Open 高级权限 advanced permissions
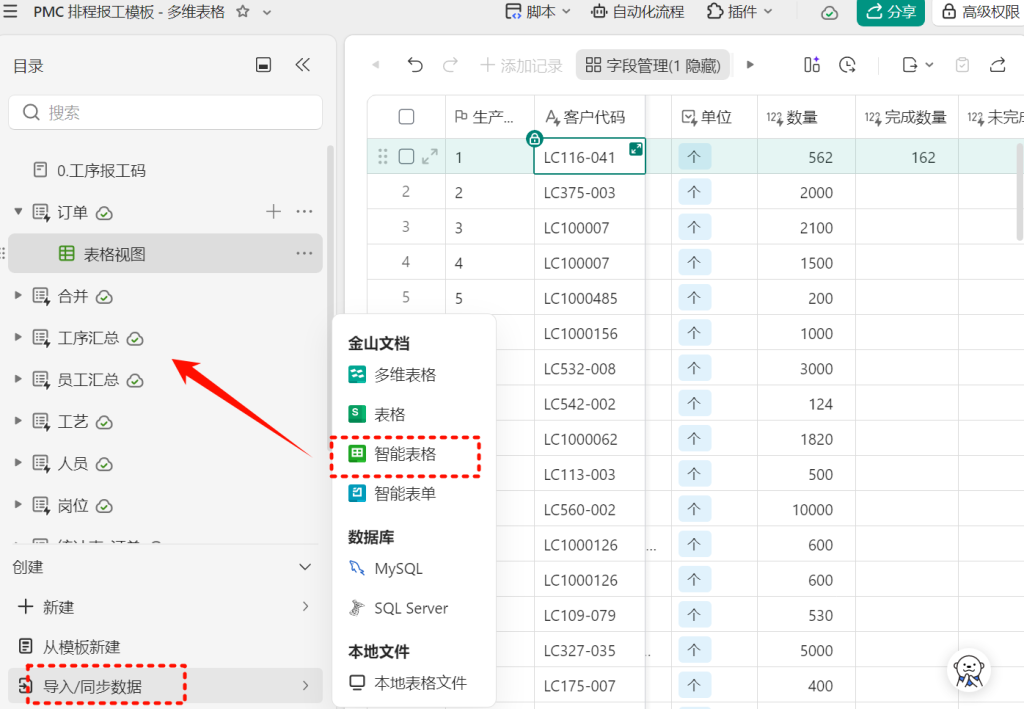 (981, 12)
